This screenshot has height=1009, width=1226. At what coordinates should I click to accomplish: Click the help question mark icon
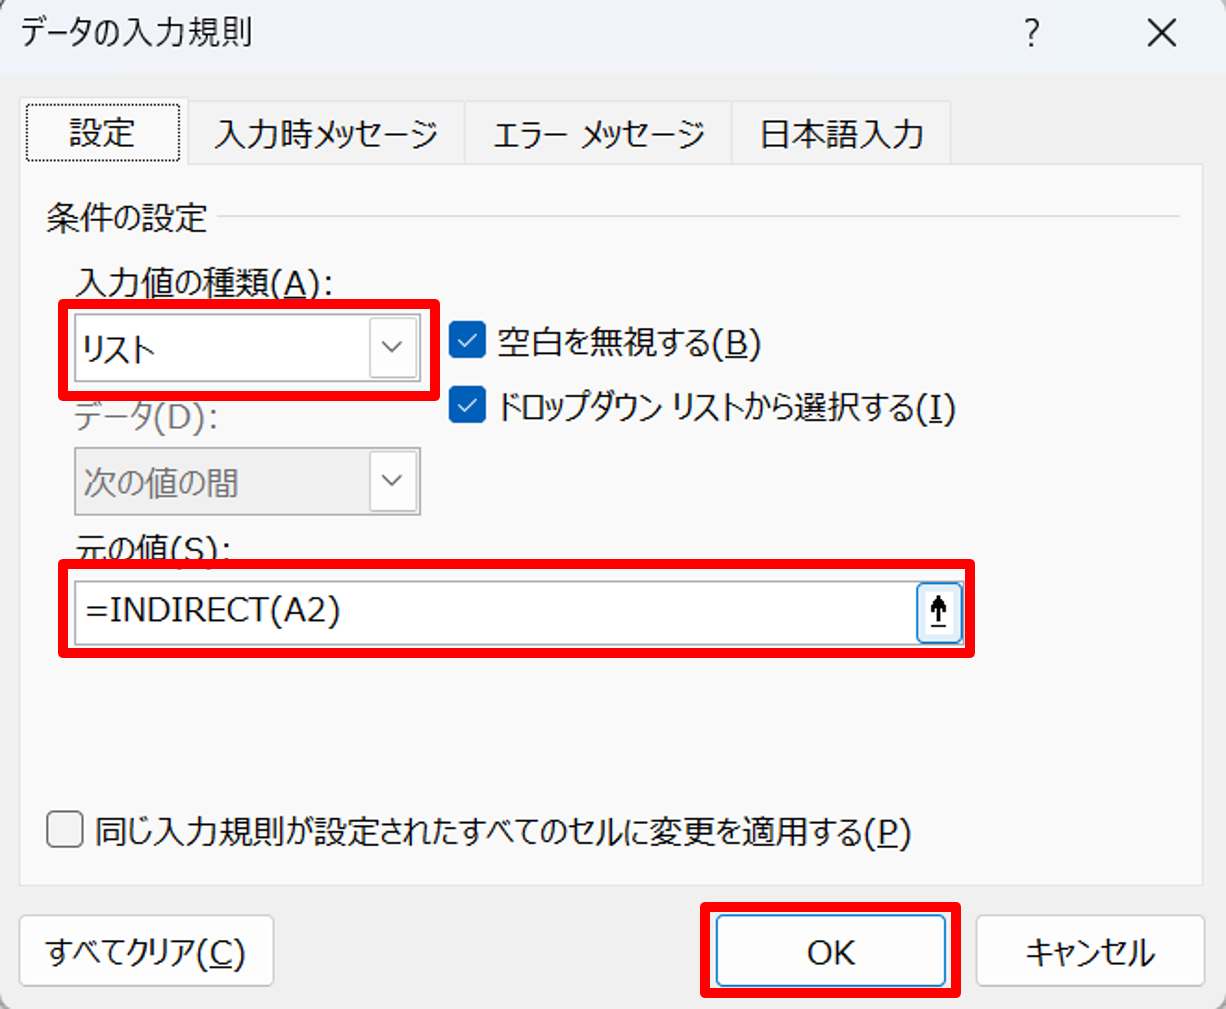(1032, 34)
